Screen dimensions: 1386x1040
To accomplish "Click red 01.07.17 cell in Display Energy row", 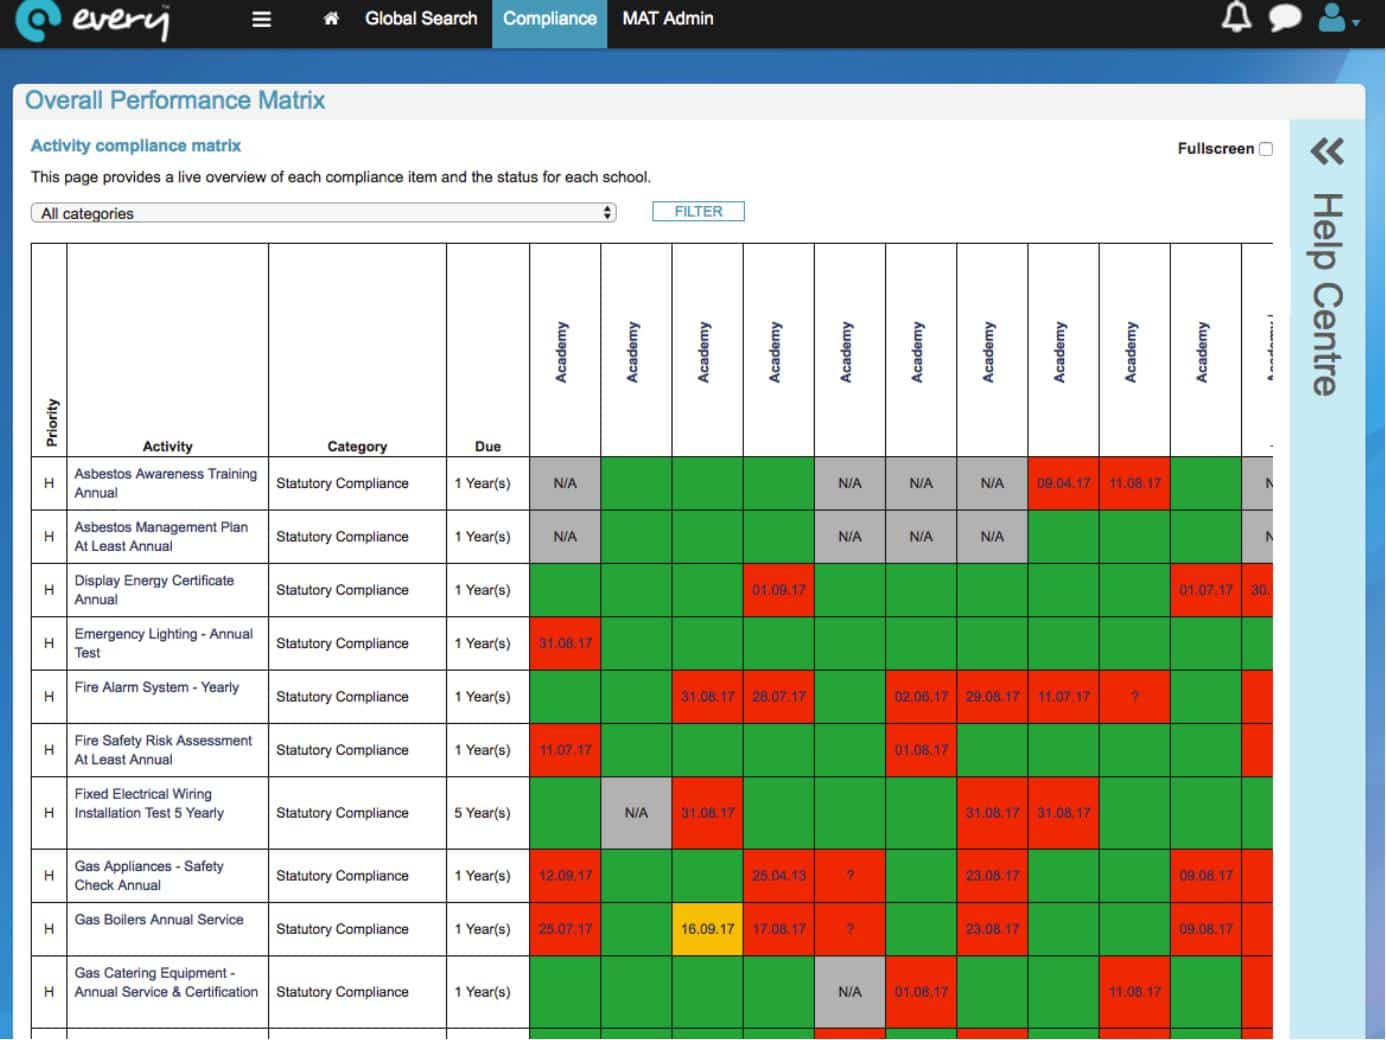I will (x=1205, y=590).
